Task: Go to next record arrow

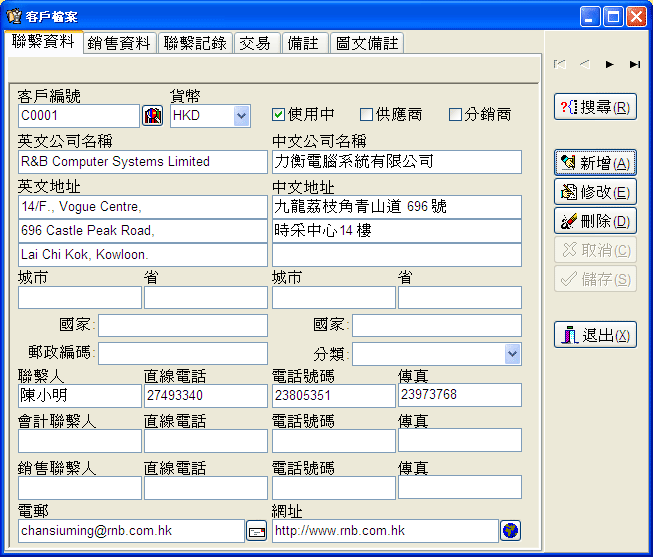Action: (x=610, y=64)
